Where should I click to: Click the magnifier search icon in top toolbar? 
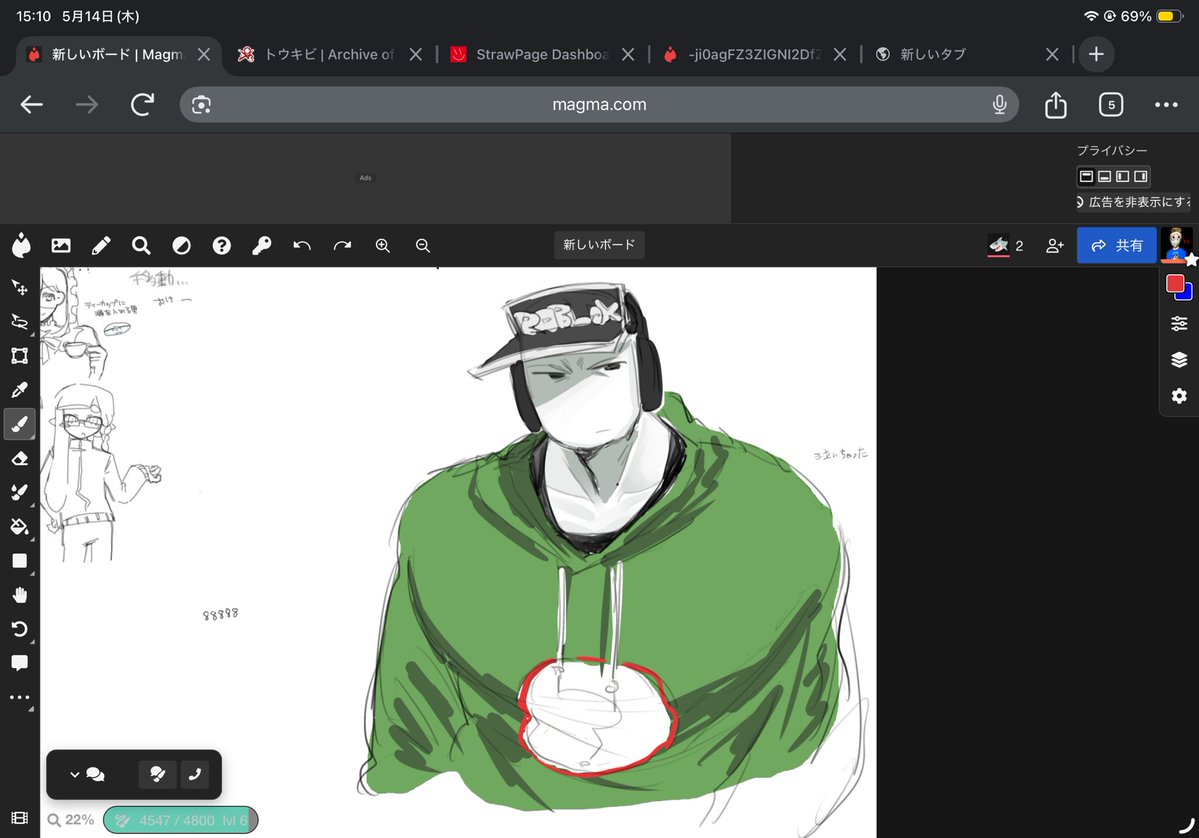point(141,245)
